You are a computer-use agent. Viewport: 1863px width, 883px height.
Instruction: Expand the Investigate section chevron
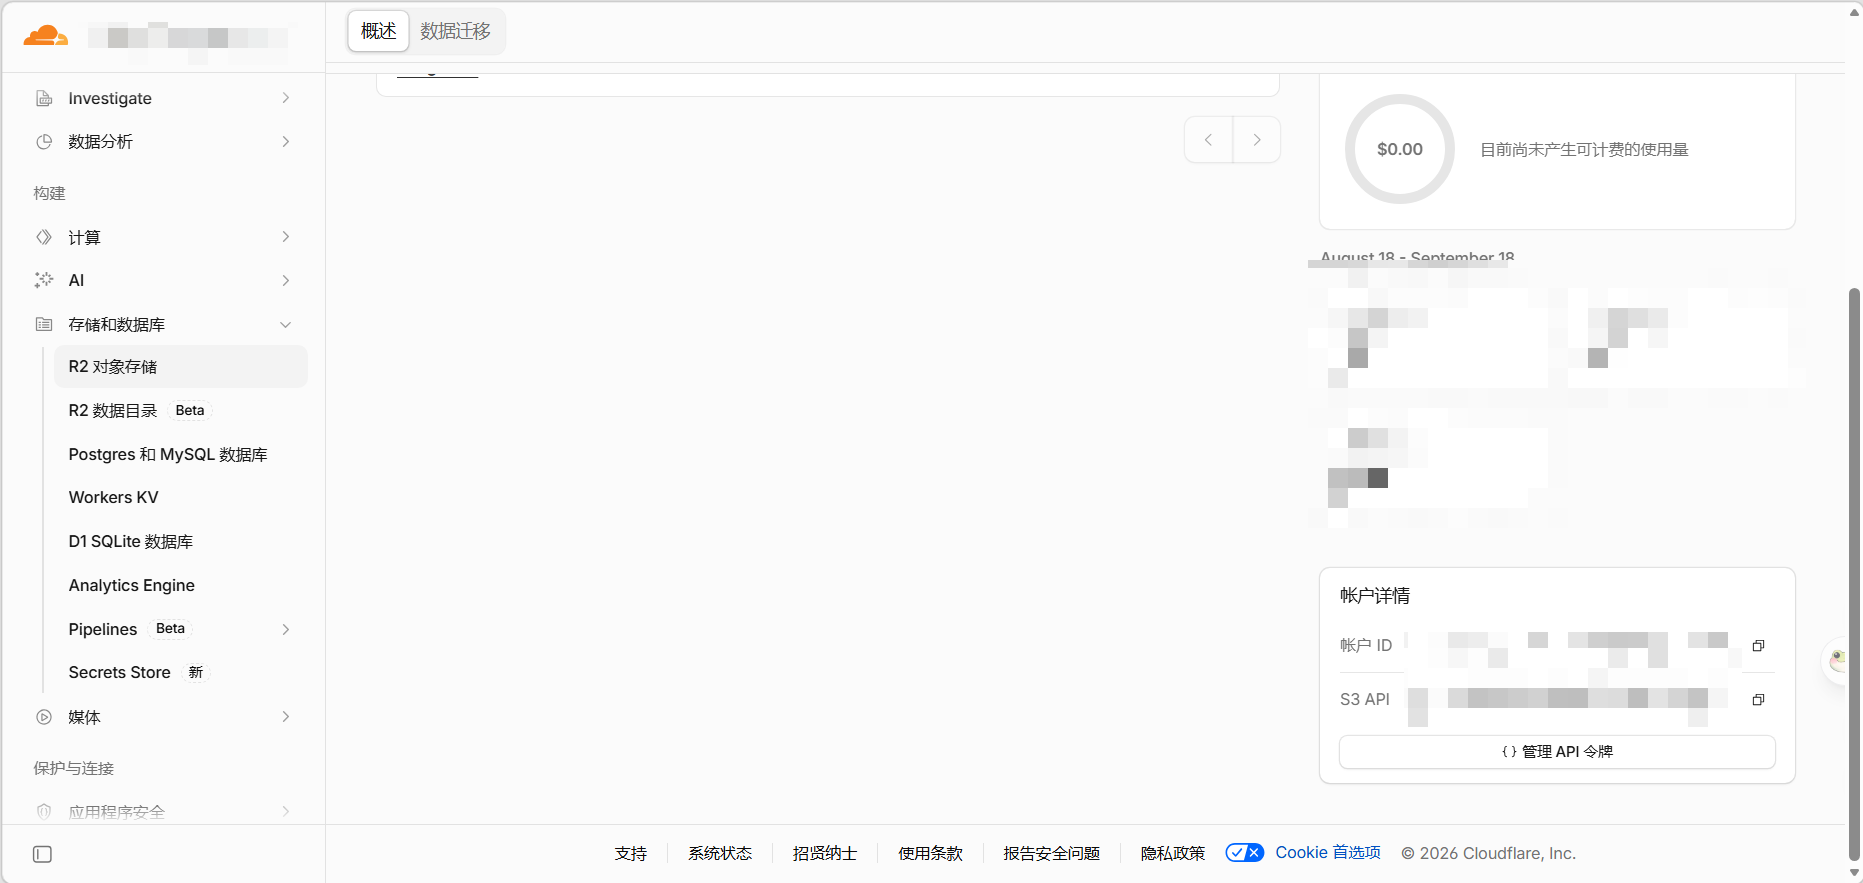coord(286,98)
